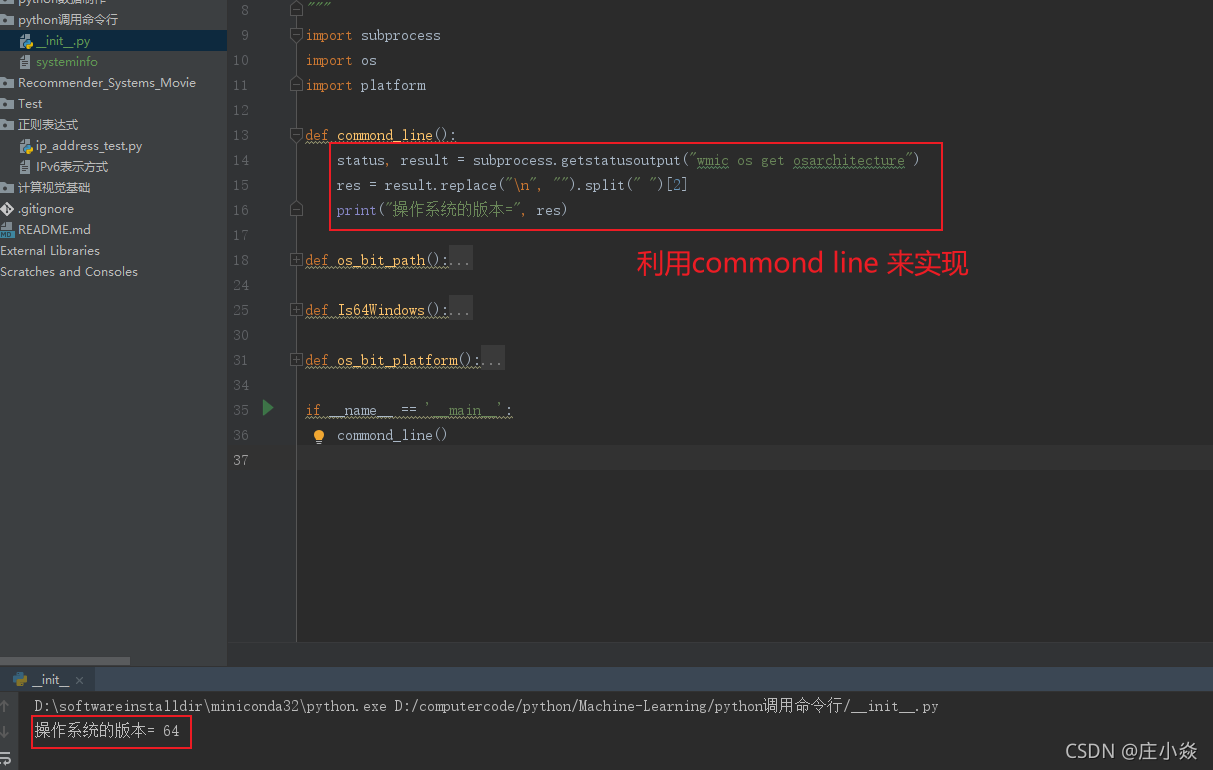The height and width of the screenshot is (770, 1213).
Task: Click the docstring fold marker at line 8
Action: [296, 9]
